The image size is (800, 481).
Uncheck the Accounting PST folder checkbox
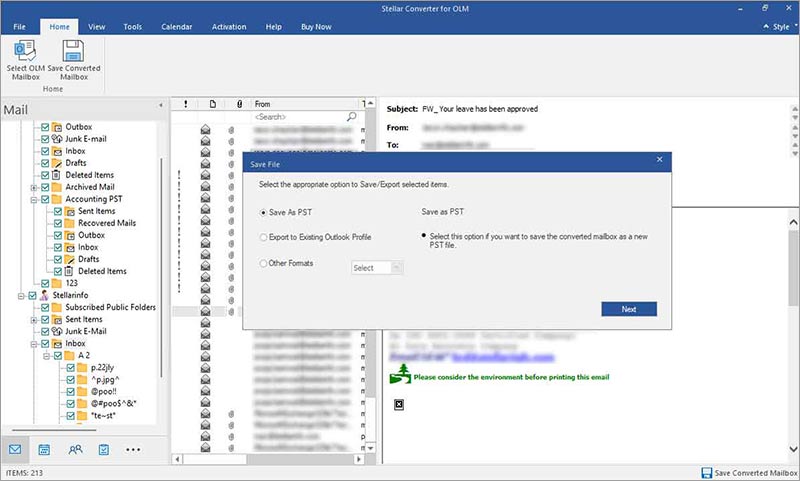pos(45,199)
